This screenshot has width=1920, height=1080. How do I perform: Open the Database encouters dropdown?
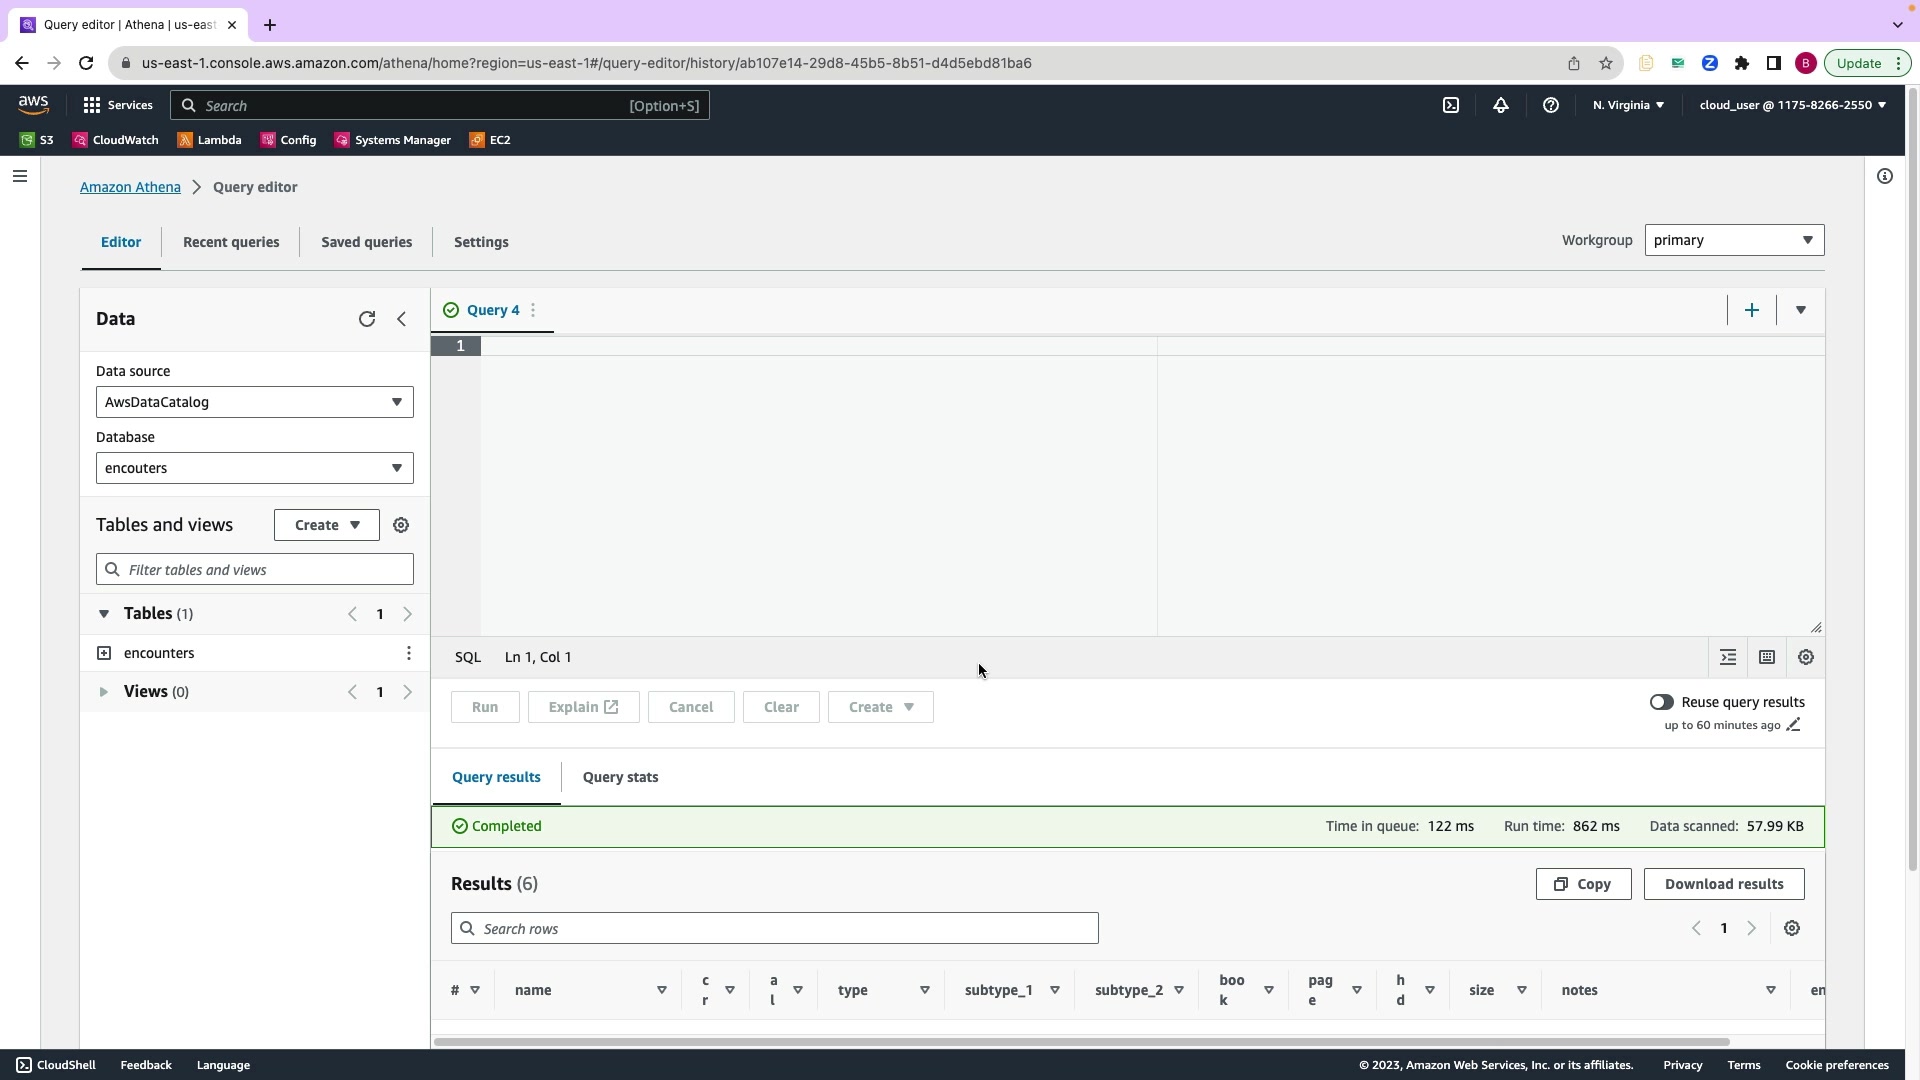(254, 468)
